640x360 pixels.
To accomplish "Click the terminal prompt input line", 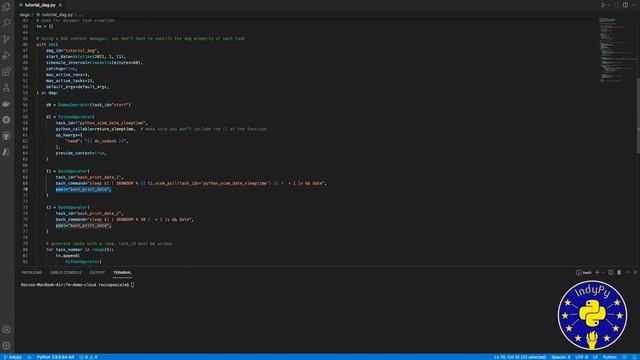I will click(78, 284).
